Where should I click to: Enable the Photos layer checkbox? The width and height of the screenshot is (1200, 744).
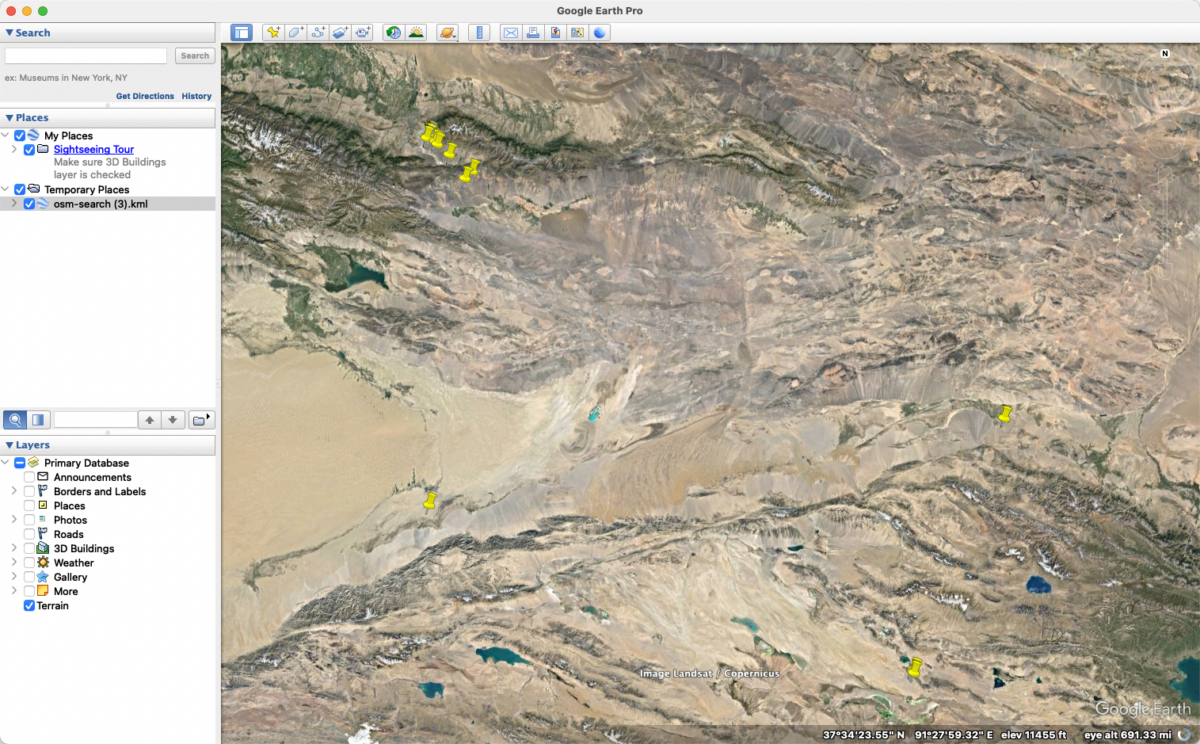pyautogui.click(x=29, y=520)
